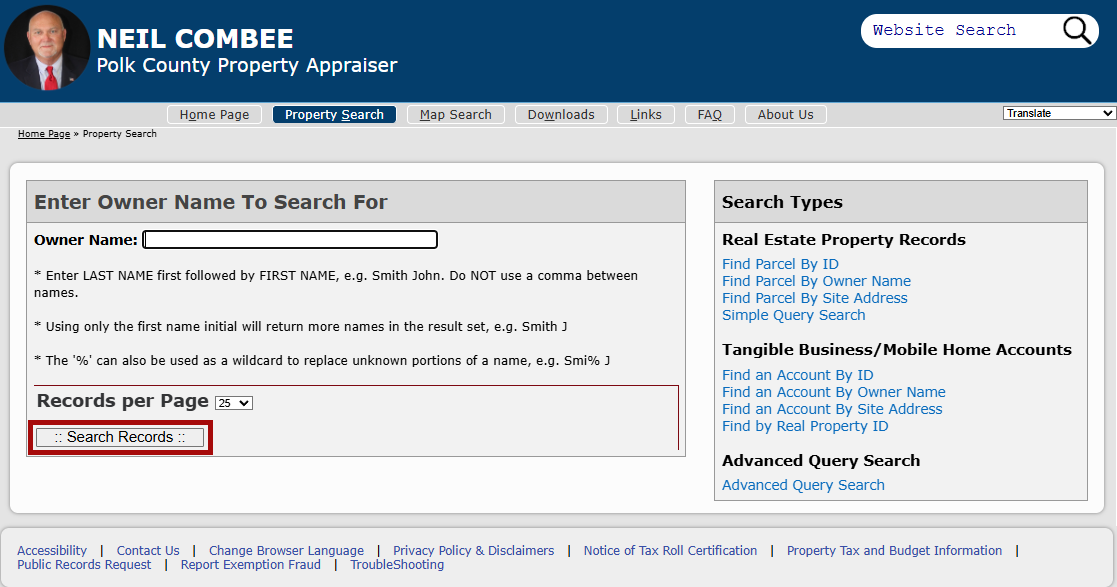Viewport: 1117px width, 587px height.
Task: Switch to the Map Search tab
Action: 455,114
